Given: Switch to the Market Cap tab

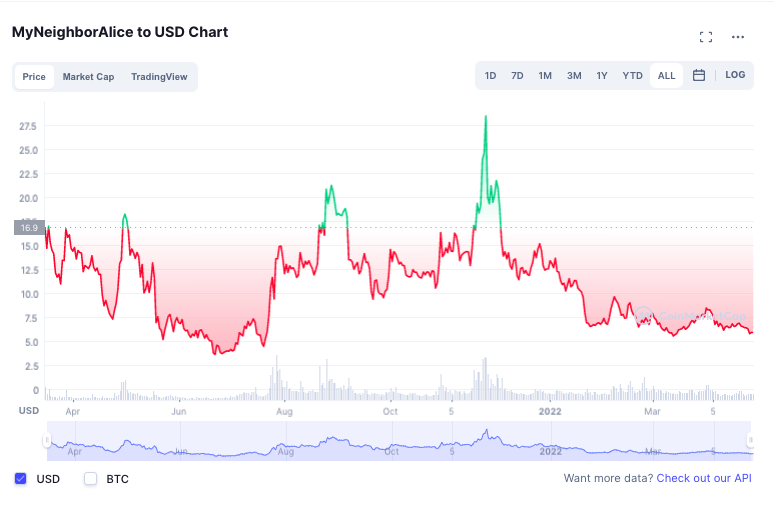Looking at the screenshot, I should click(x=88, y=77).
